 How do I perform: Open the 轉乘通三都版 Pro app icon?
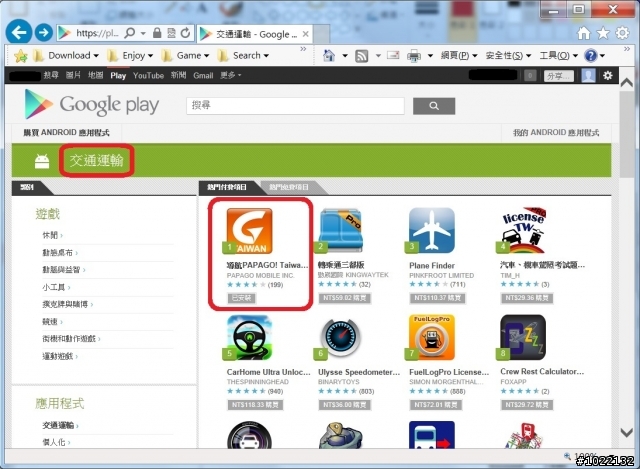coord(340,231)
